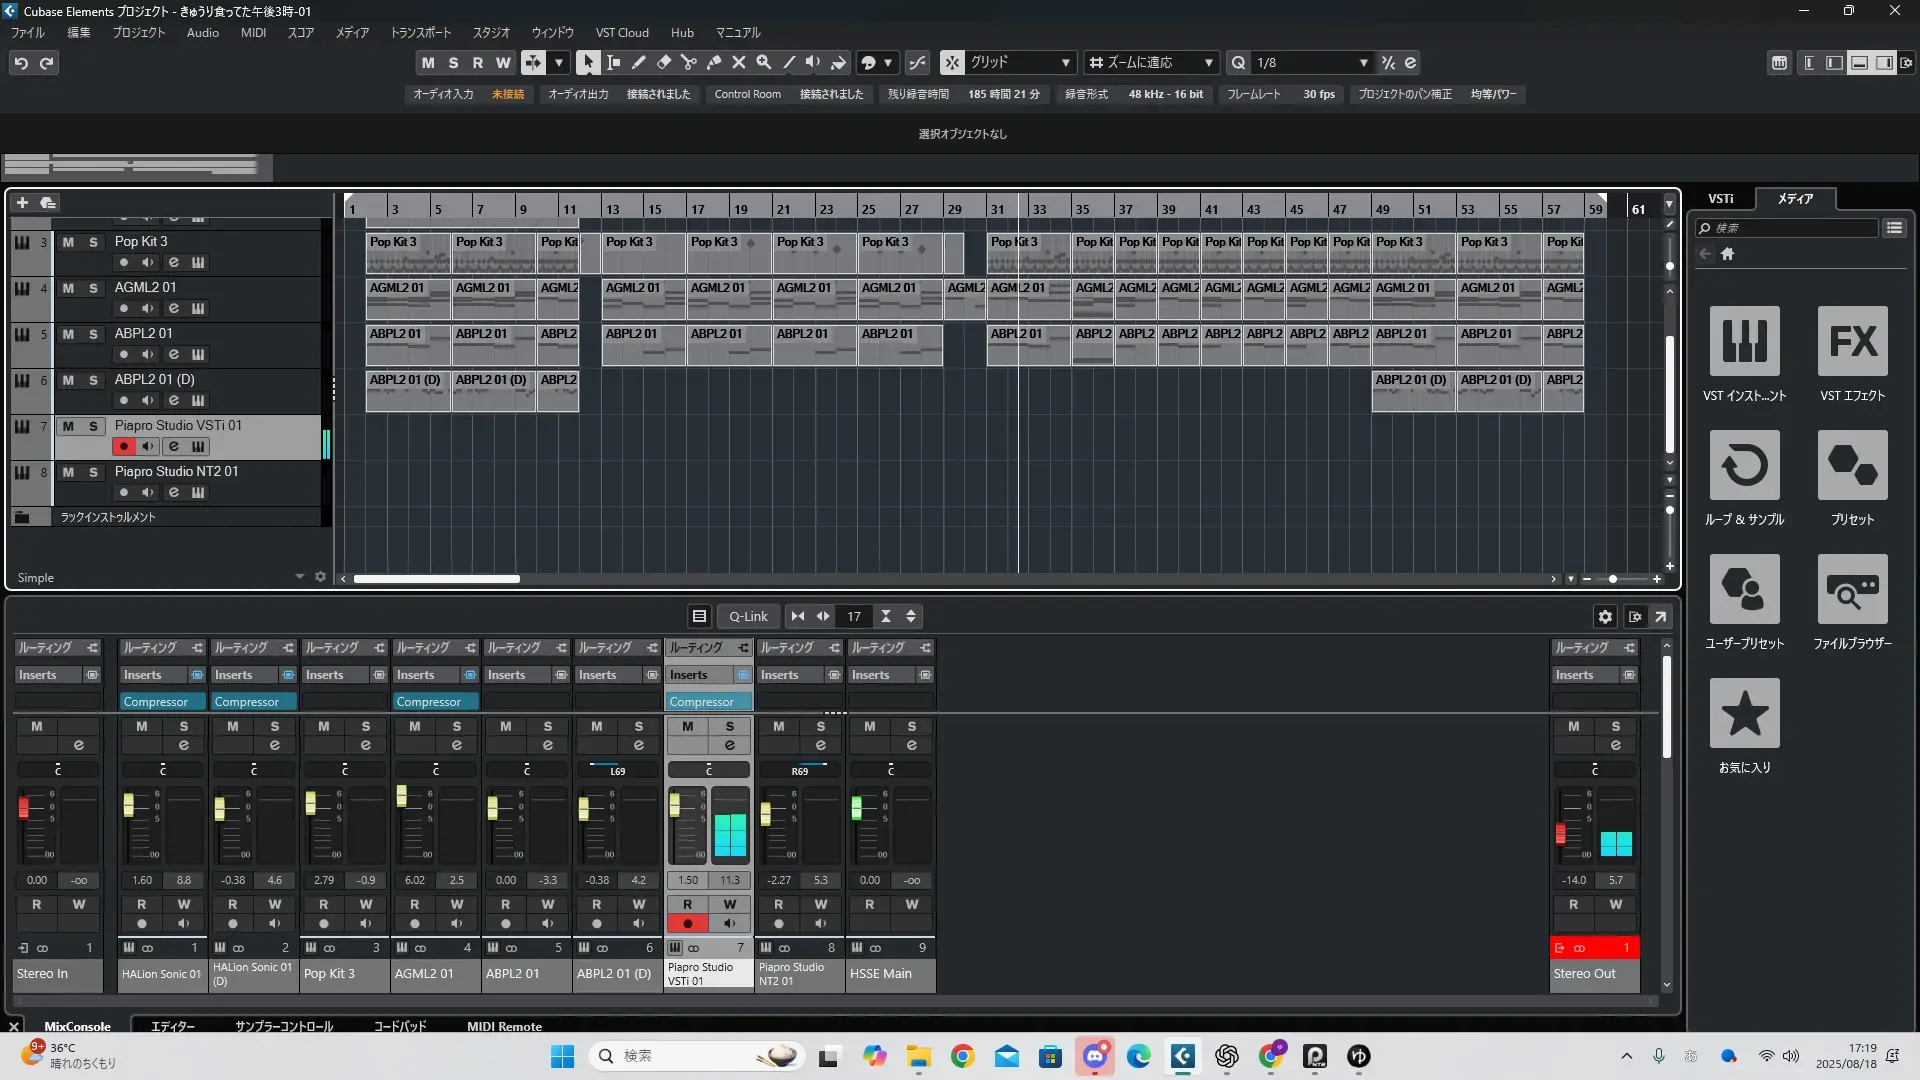This screenshot has width=1920, height=1080.
Task: Select the Eraser tool in toolbar
Action: pyautogui.click(x=663, y=63)
